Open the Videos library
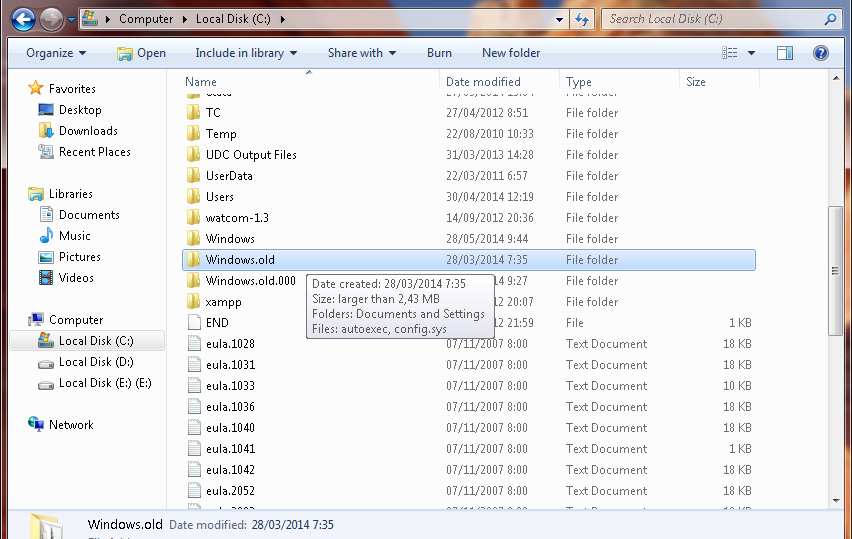The width and height of the screenshot is (852, 539). tap(76, 278)
